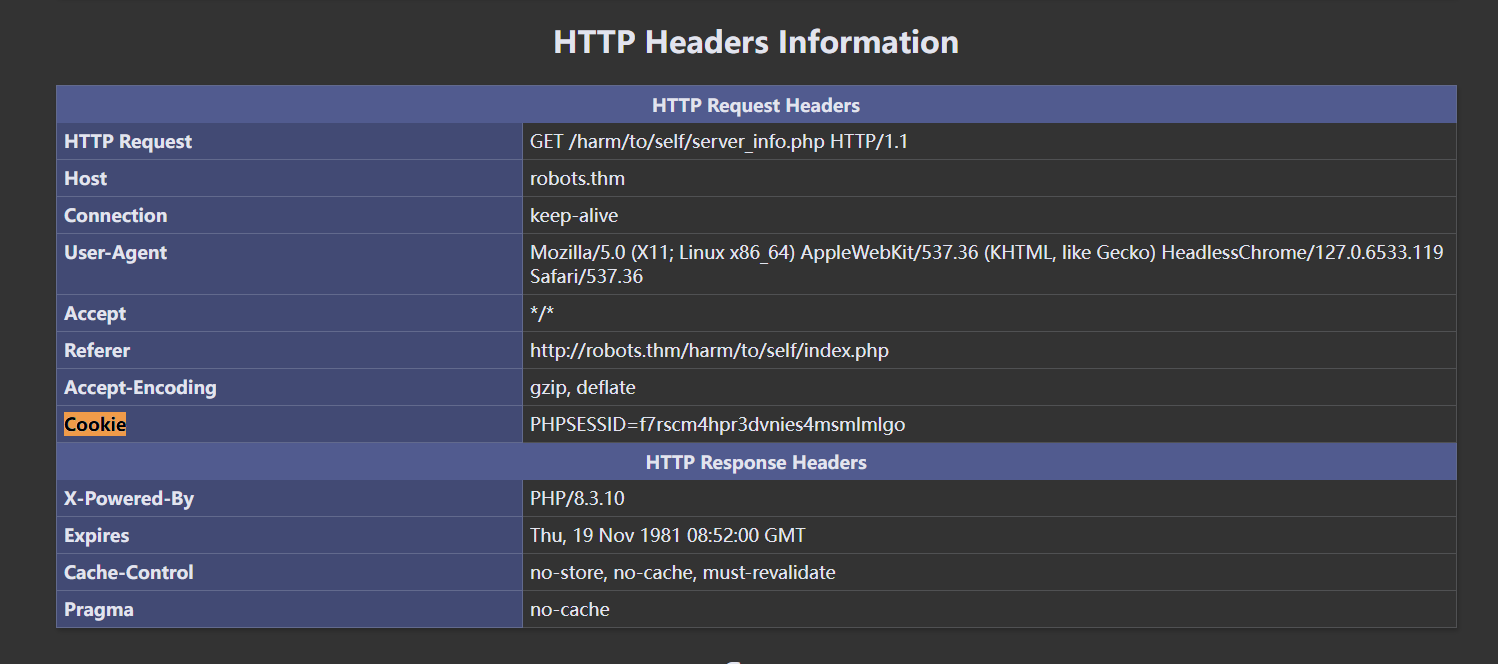Click the Expires label cell
1498x664 pixels.
(290, 535)
